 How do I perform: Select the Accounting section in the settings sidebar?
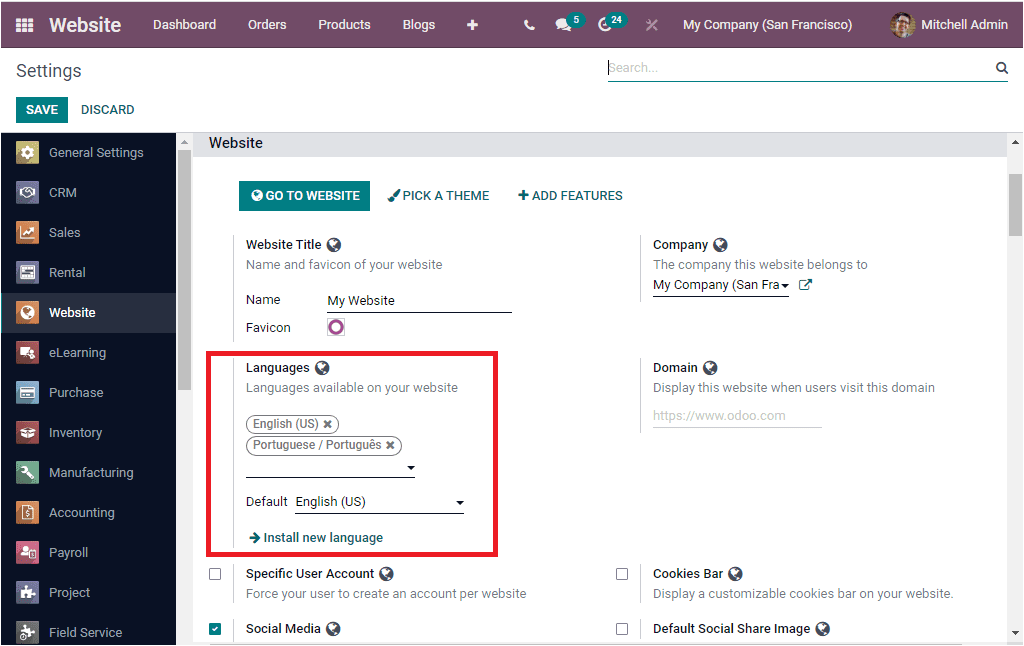[88, 512]
